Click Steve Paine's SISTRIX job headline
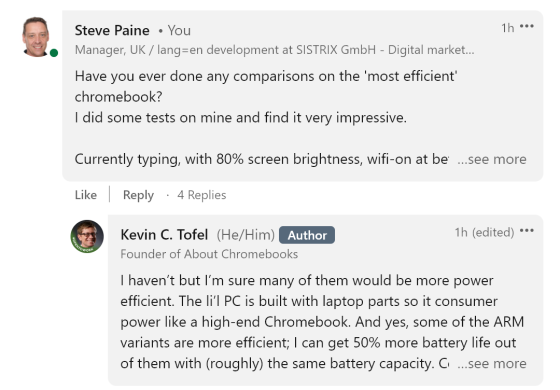The width and height of the screenshot is (560, 390). click(275, 50)
